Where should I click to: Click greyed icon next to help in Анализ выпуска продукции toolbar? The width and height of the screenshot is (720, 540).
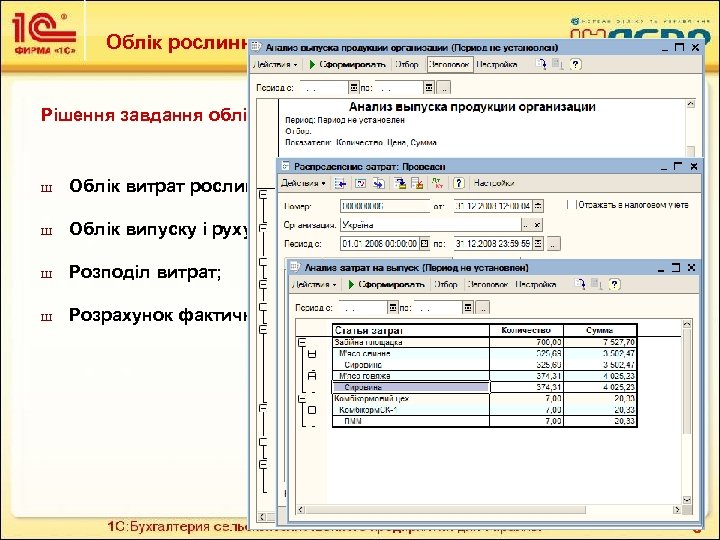557,64
